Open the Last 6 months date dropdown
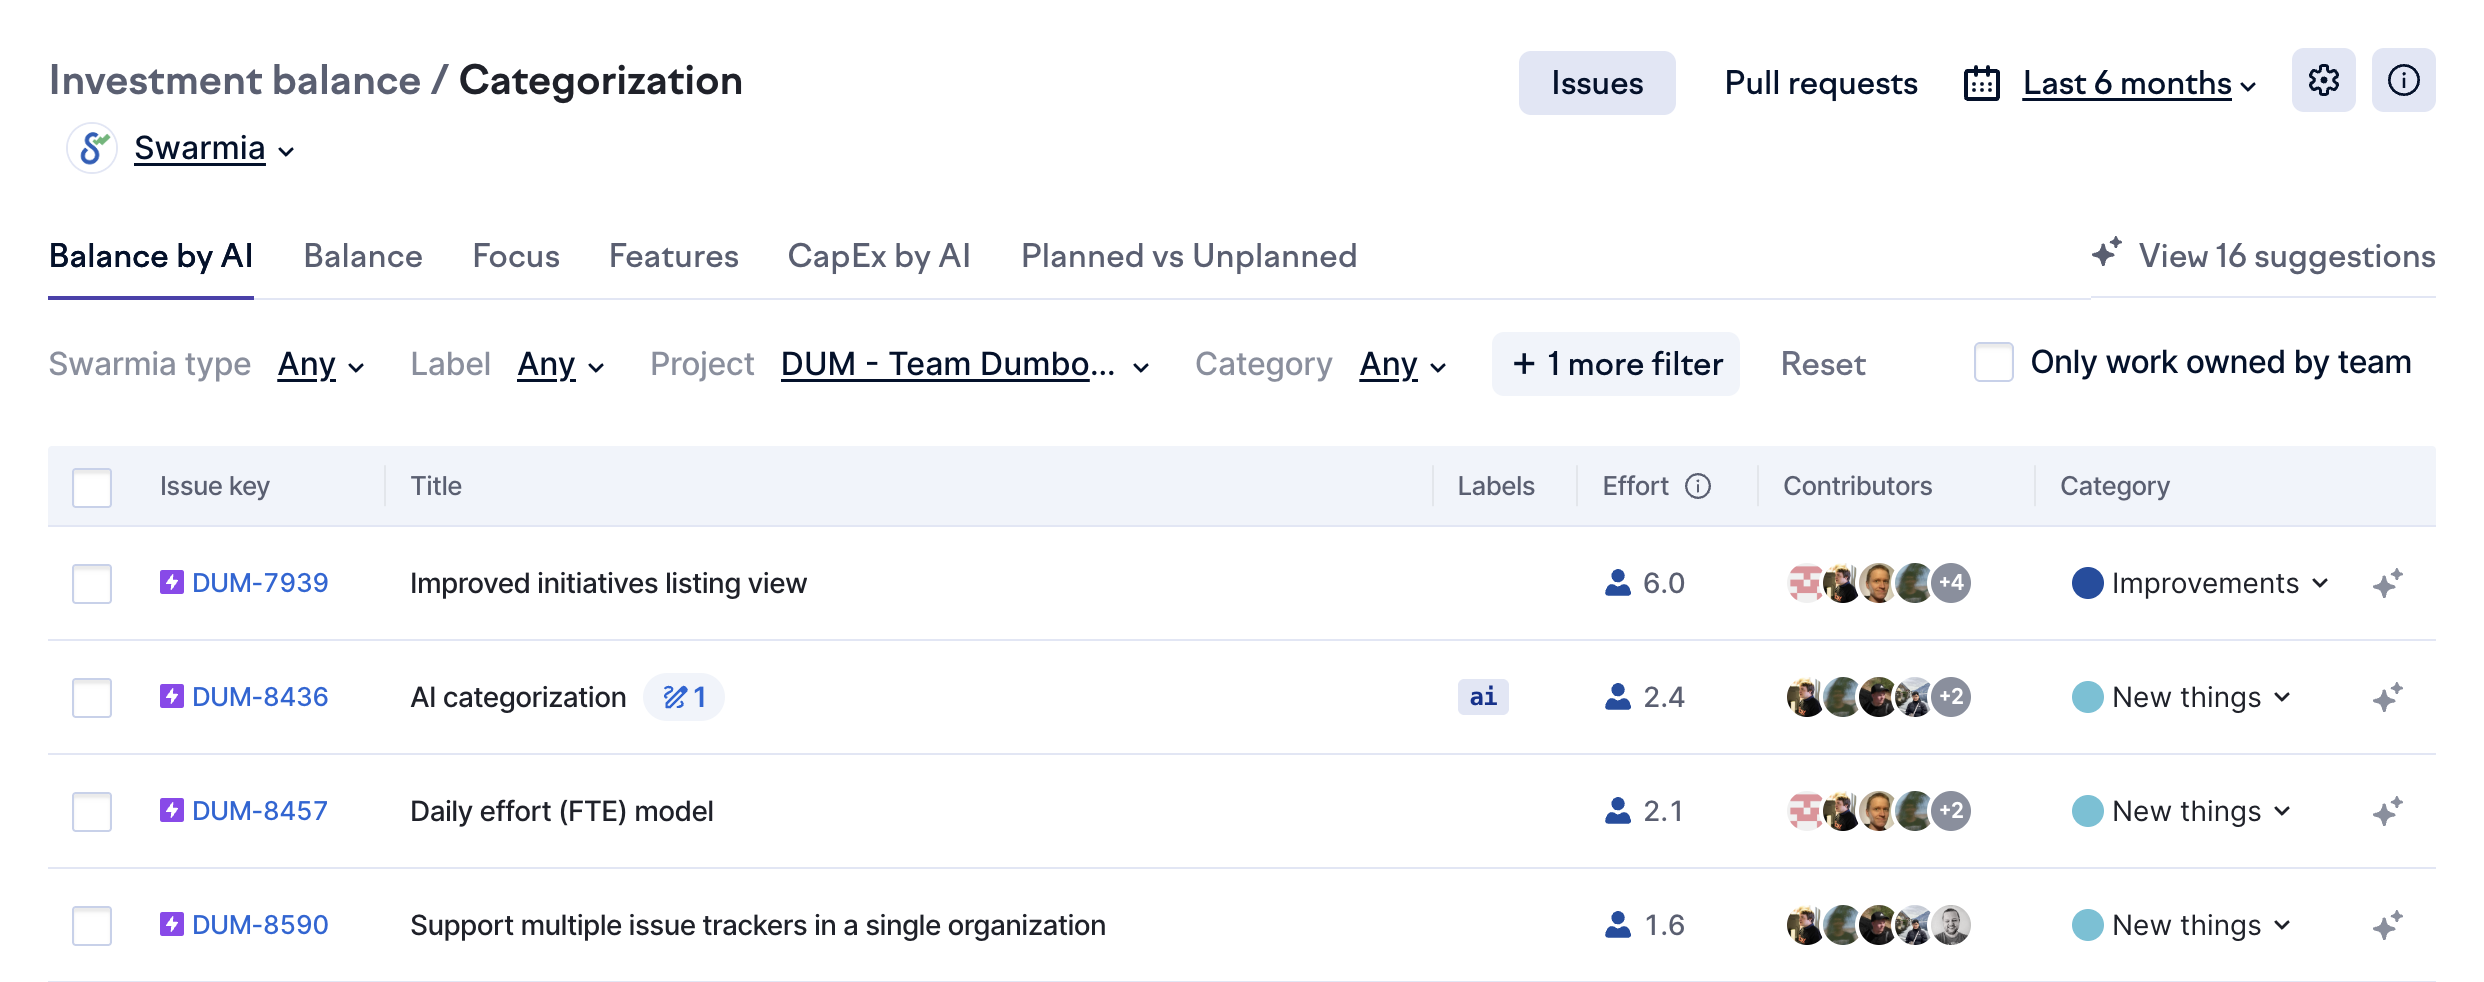Screen dimensions: 2484x982 point(2138,83)
